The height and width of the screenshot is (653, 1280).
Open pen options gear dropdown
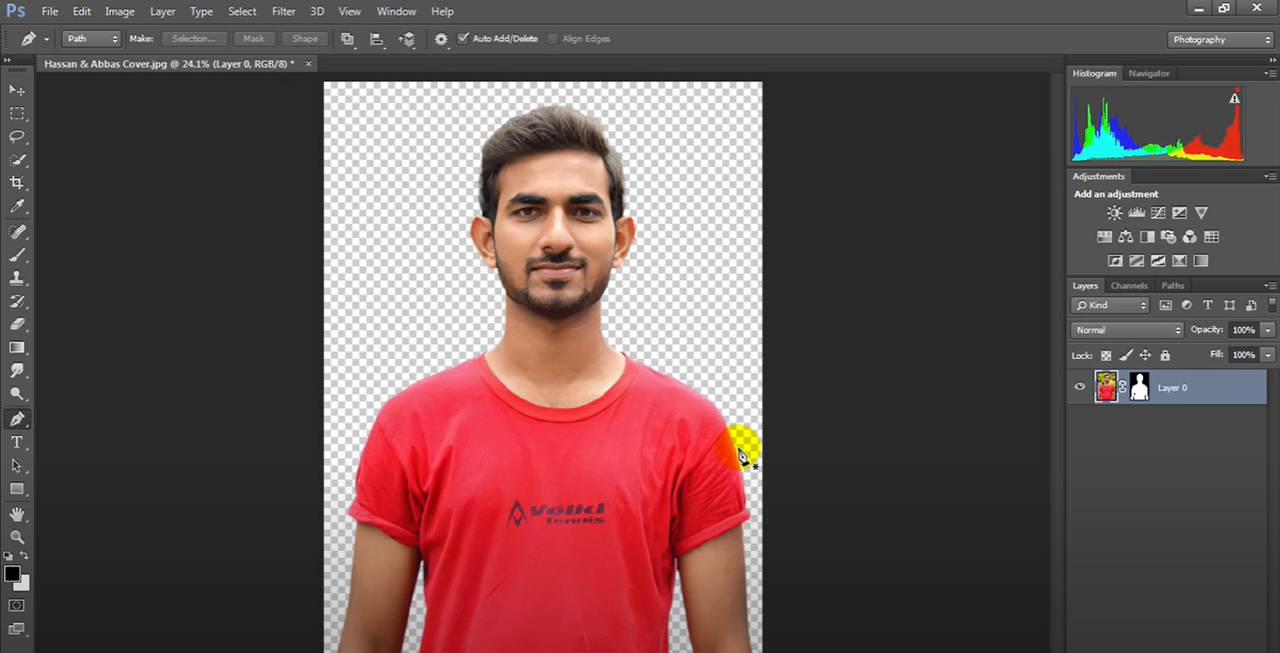[x=441, y=39]
